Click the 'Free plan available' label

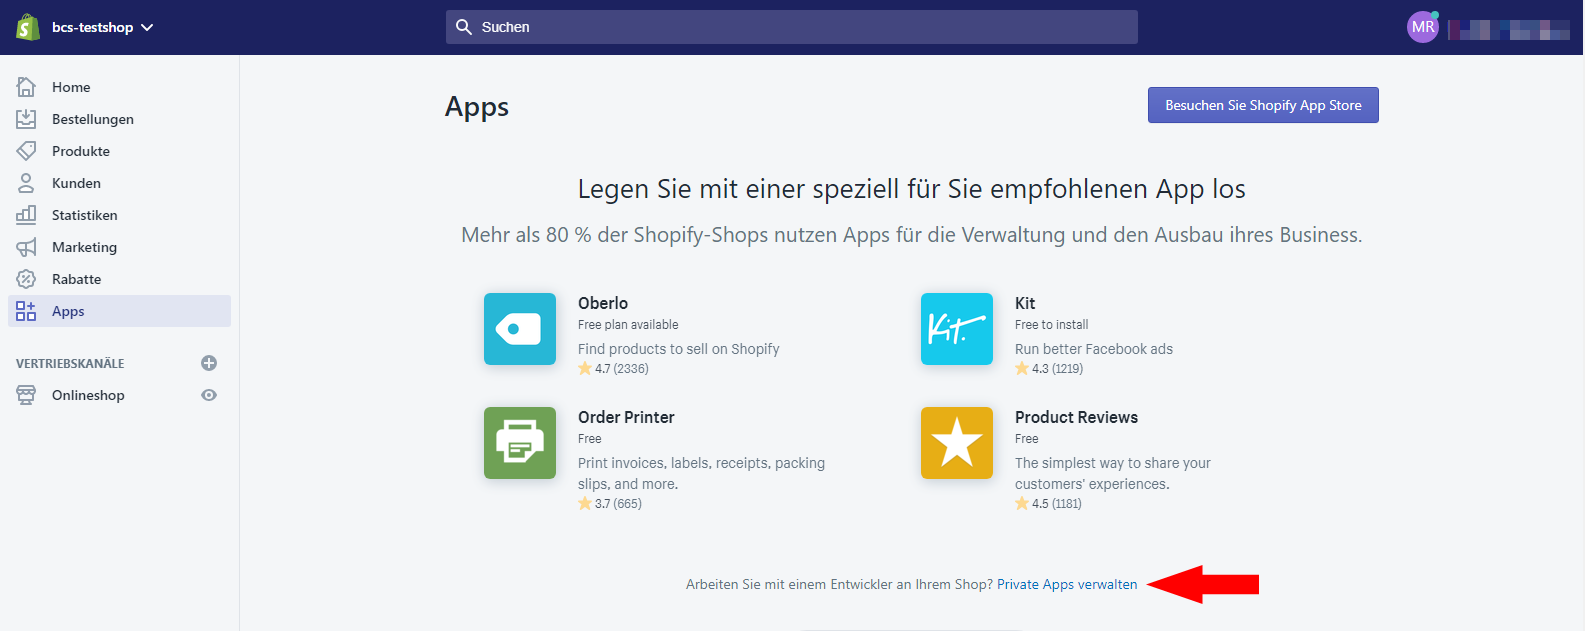point(628,325)
